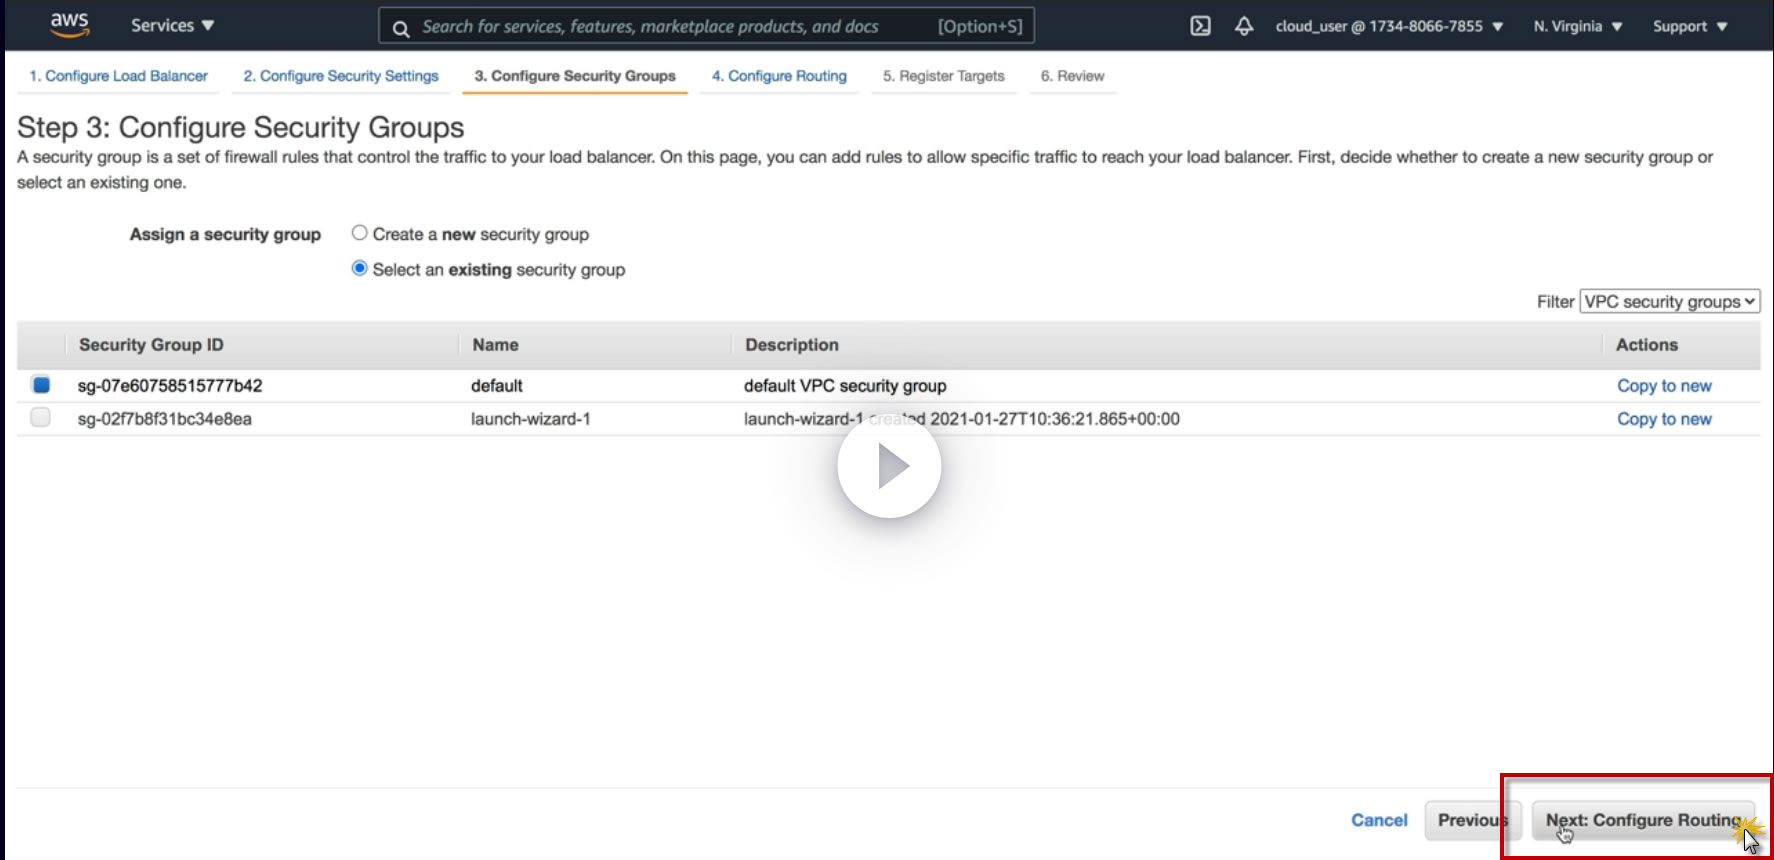
Task: Open the Services dropdown menu
Action: 172,26
